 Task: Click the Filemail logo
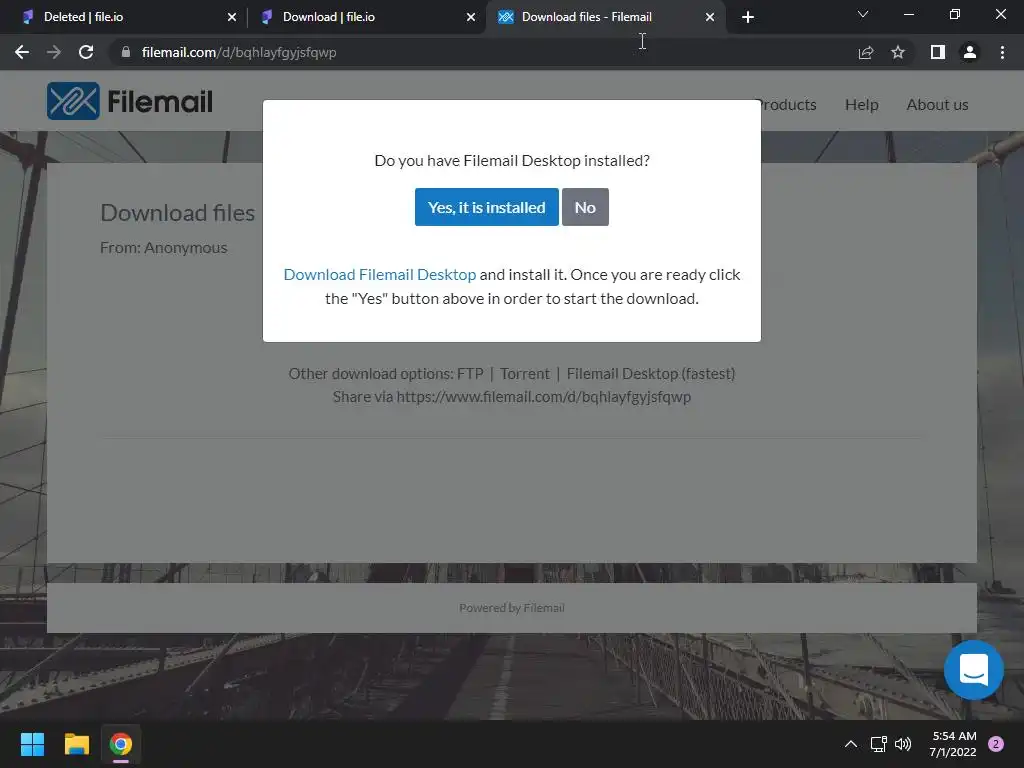(130, 101)
